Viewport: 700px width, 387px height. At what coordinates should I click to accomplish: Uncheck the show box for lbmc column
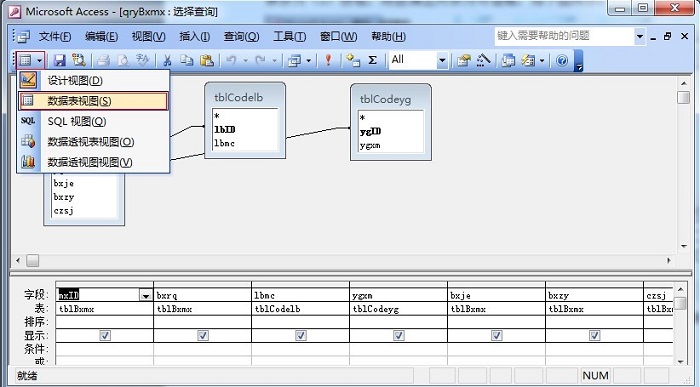pyautogui.click(x=301, y=335)
